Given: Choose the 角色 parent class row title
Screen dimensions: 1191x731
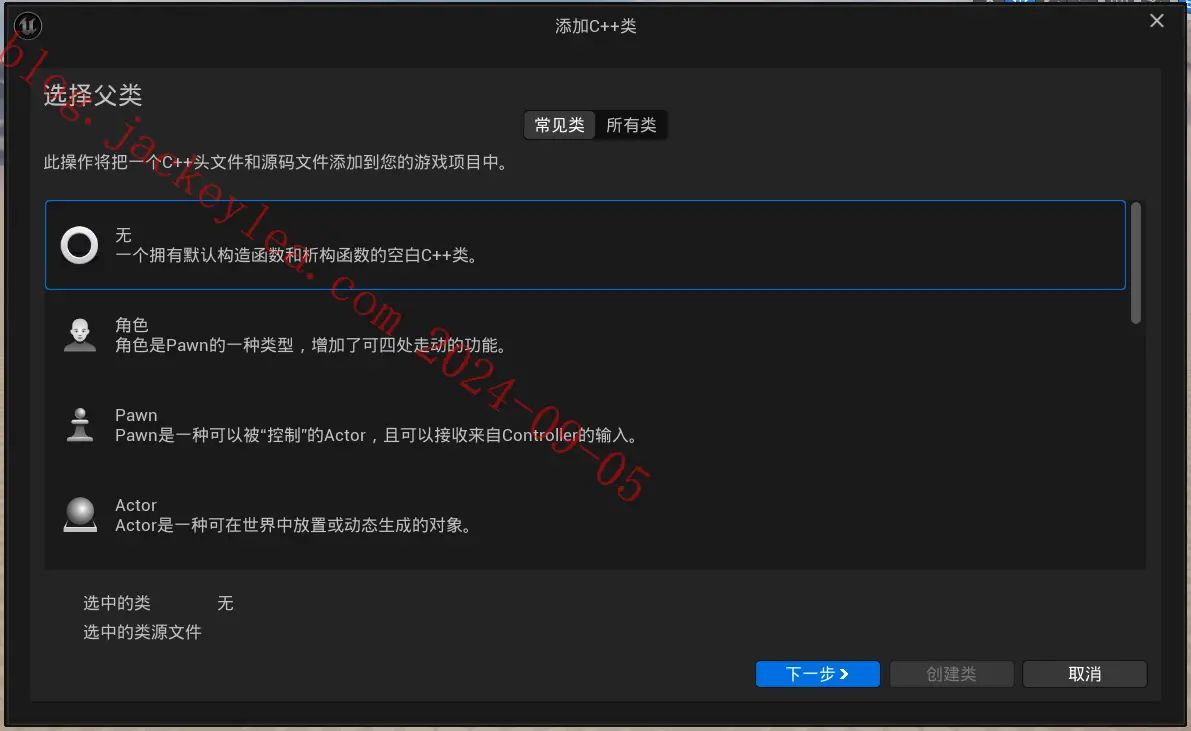Looking at the screenshot, I should pyautogui.click(x=131, y=325).
